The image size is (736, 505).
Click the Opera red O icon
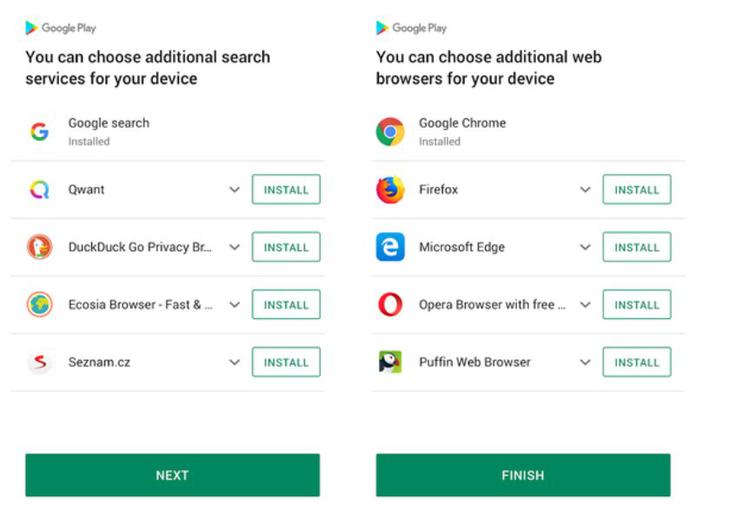[x=390, y=305]
